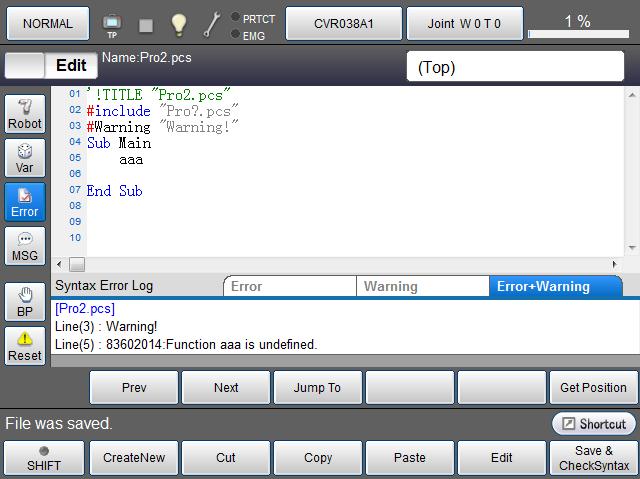
Task: Click the BP breakpoint hand icon
Action: point(25,302)
